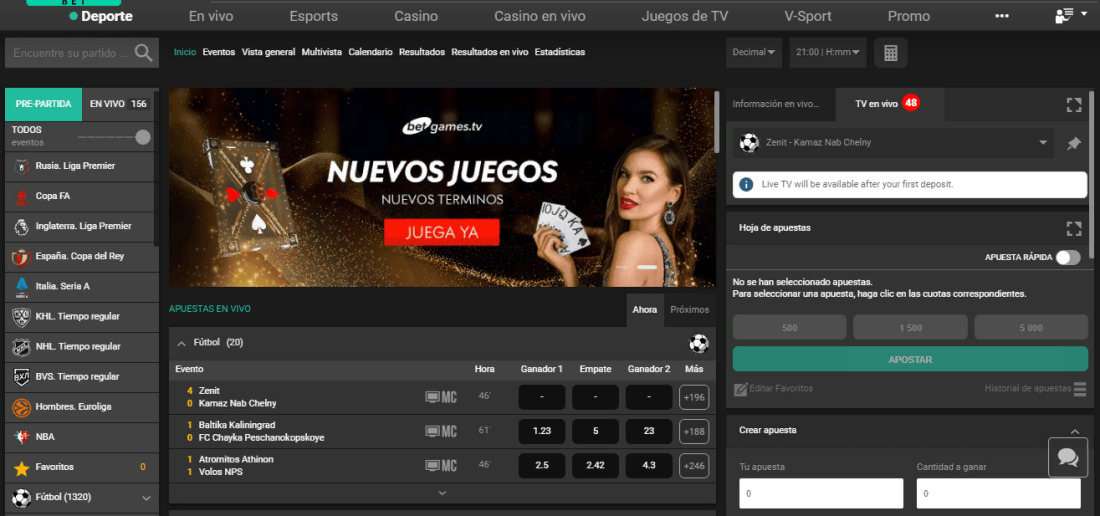Open +188 more markets for Baltika
The height and width of the screenshot is (516, 1100).
(x=694, y=431)
